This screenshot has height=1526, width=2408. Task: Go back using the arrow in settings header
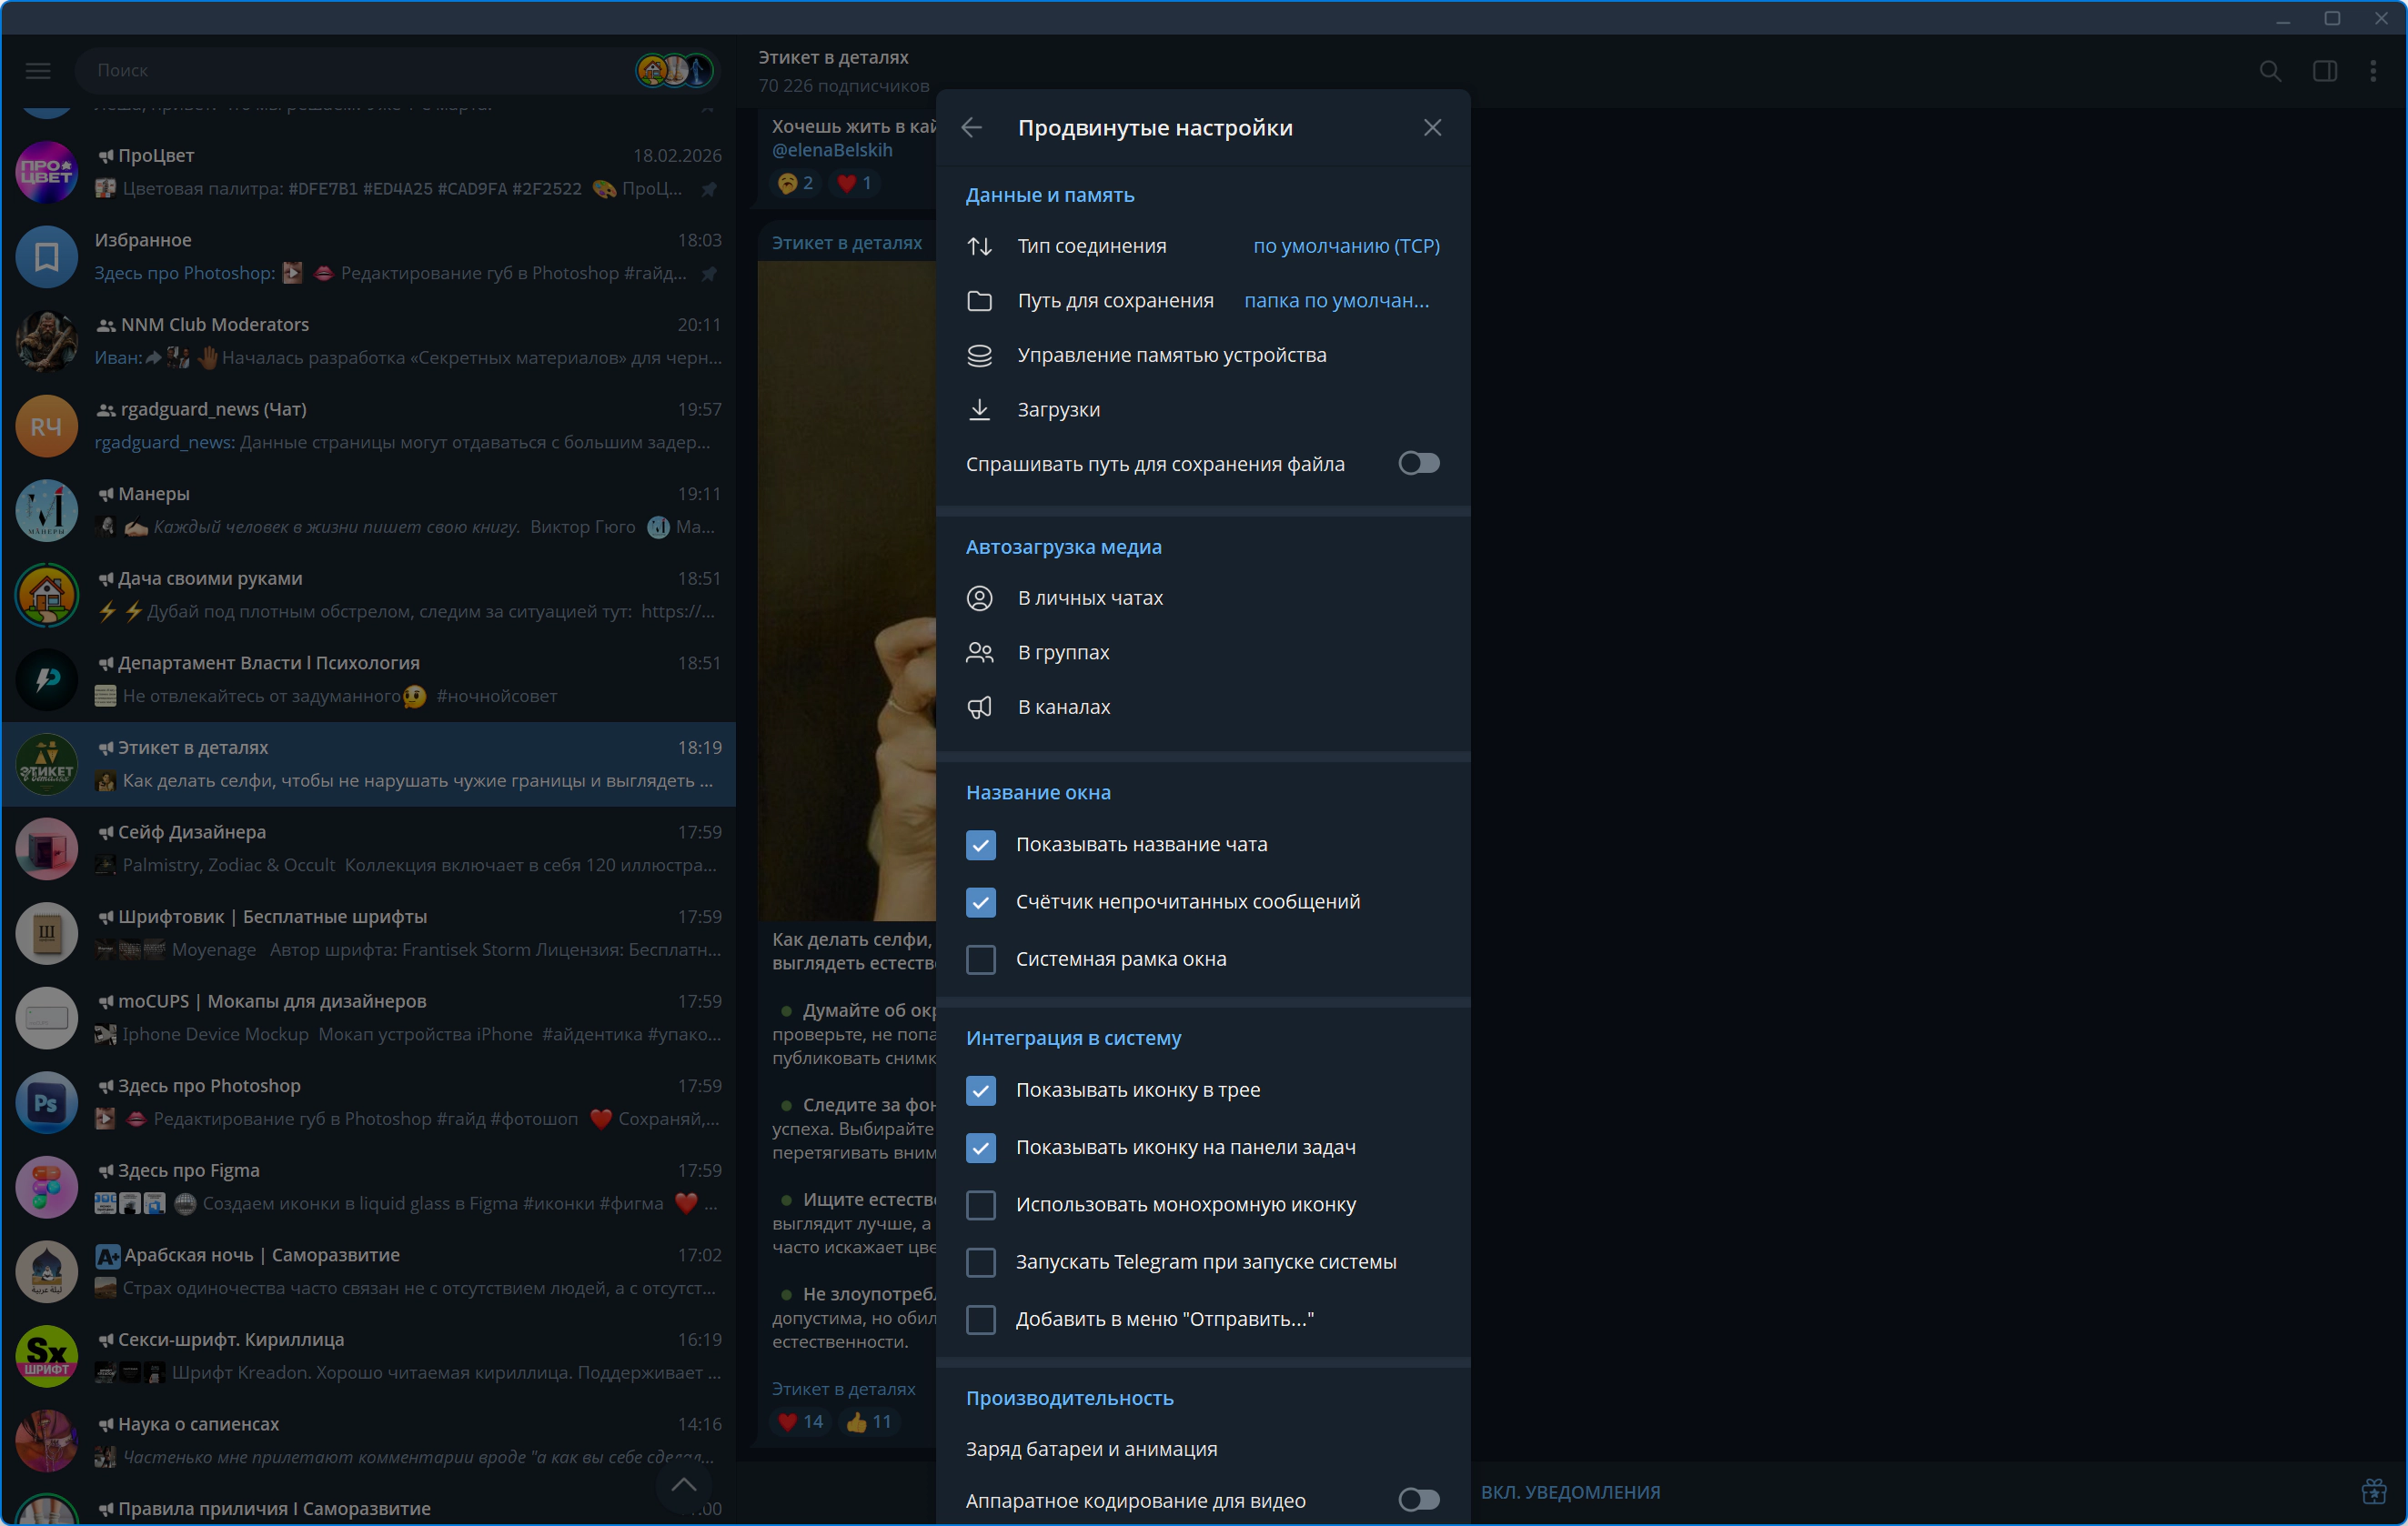click(x=971, y=128)
